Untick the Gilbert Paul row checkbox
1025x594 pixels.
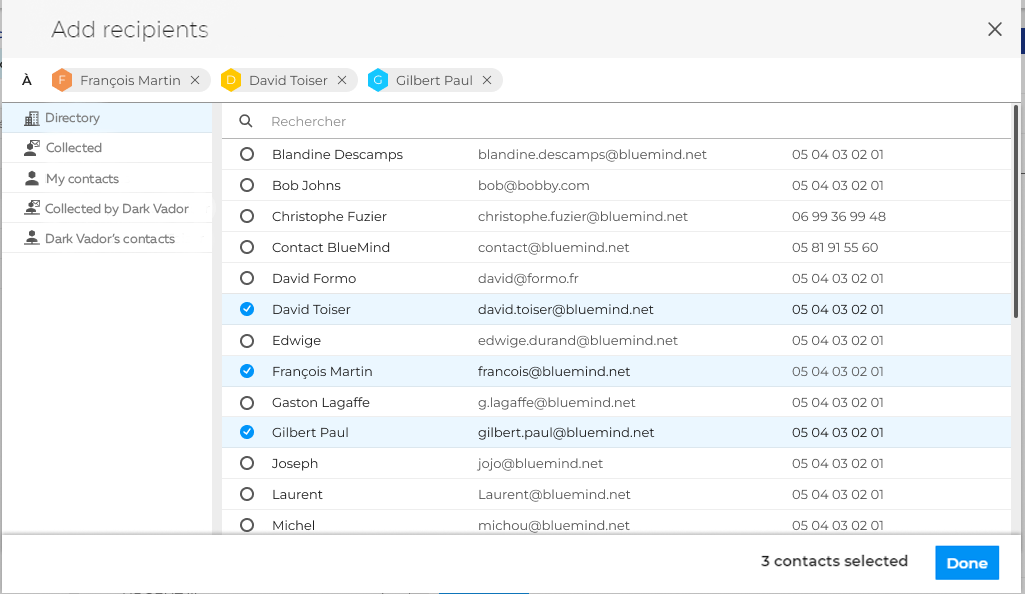click(x=247, y=433)
